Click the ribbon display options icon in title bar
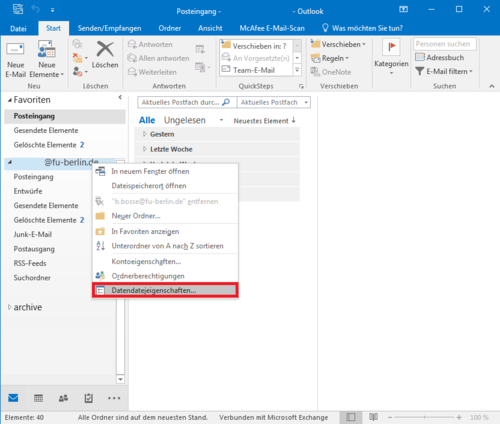 [403, 9]
